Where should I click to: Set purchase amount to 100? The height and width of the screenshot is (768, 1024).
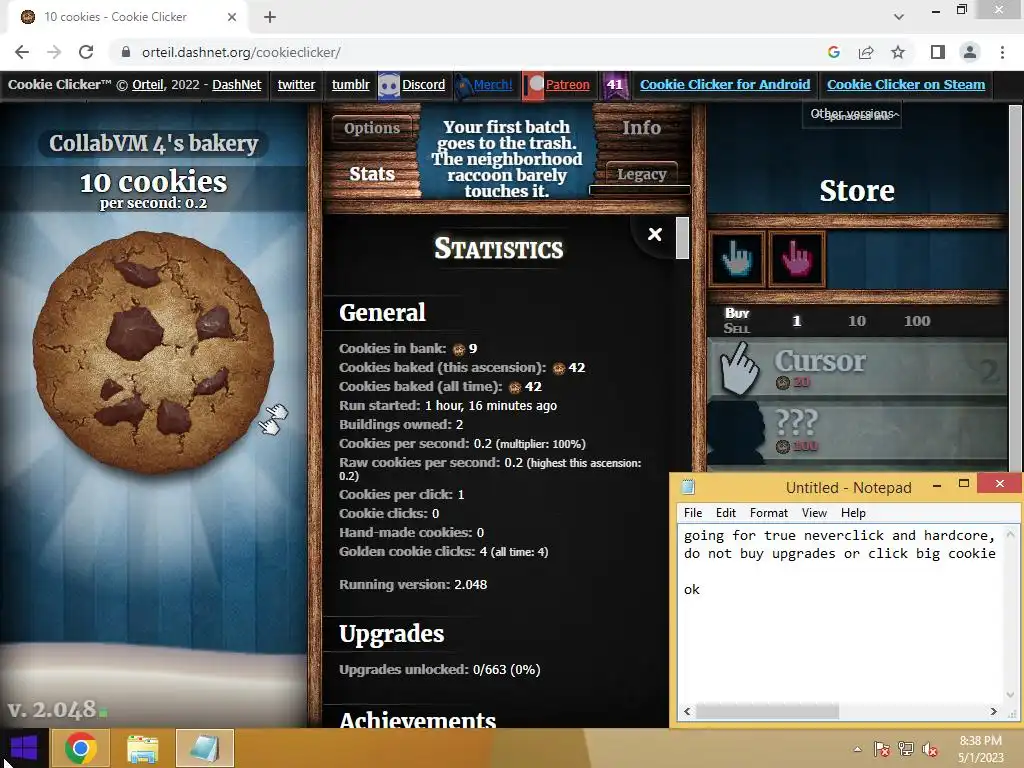pyautogui.click(x=917, y=321)
